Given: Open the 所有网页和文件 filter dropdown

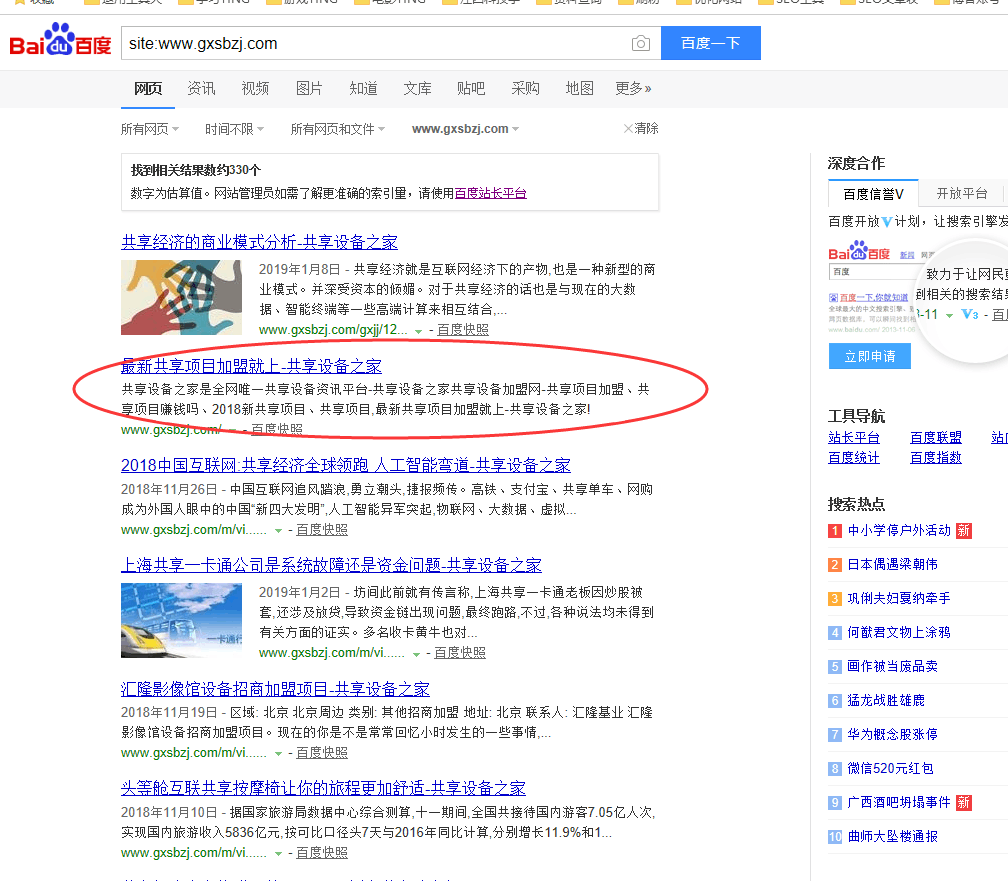Looking at the screenshot, I should pos(338,129).
